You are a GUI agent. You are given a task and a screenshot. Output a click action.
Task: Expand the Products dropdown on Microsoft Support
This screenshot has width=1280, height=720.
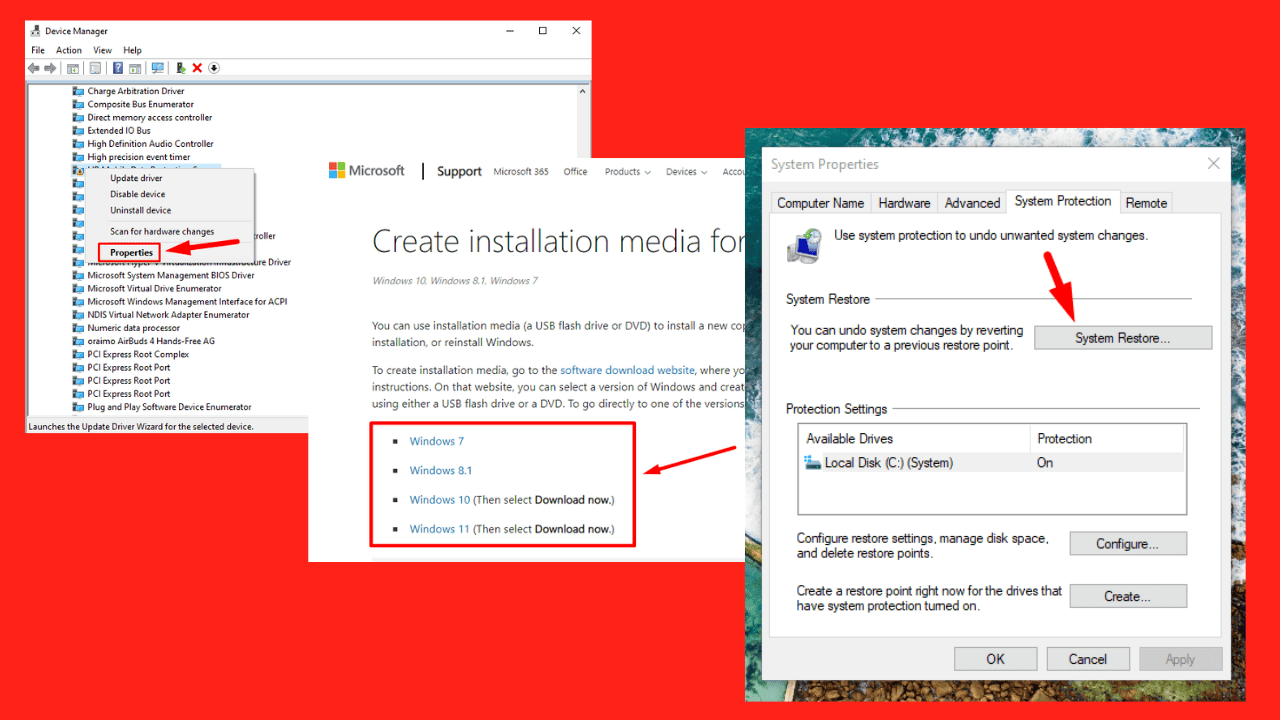tap(627, 172)
